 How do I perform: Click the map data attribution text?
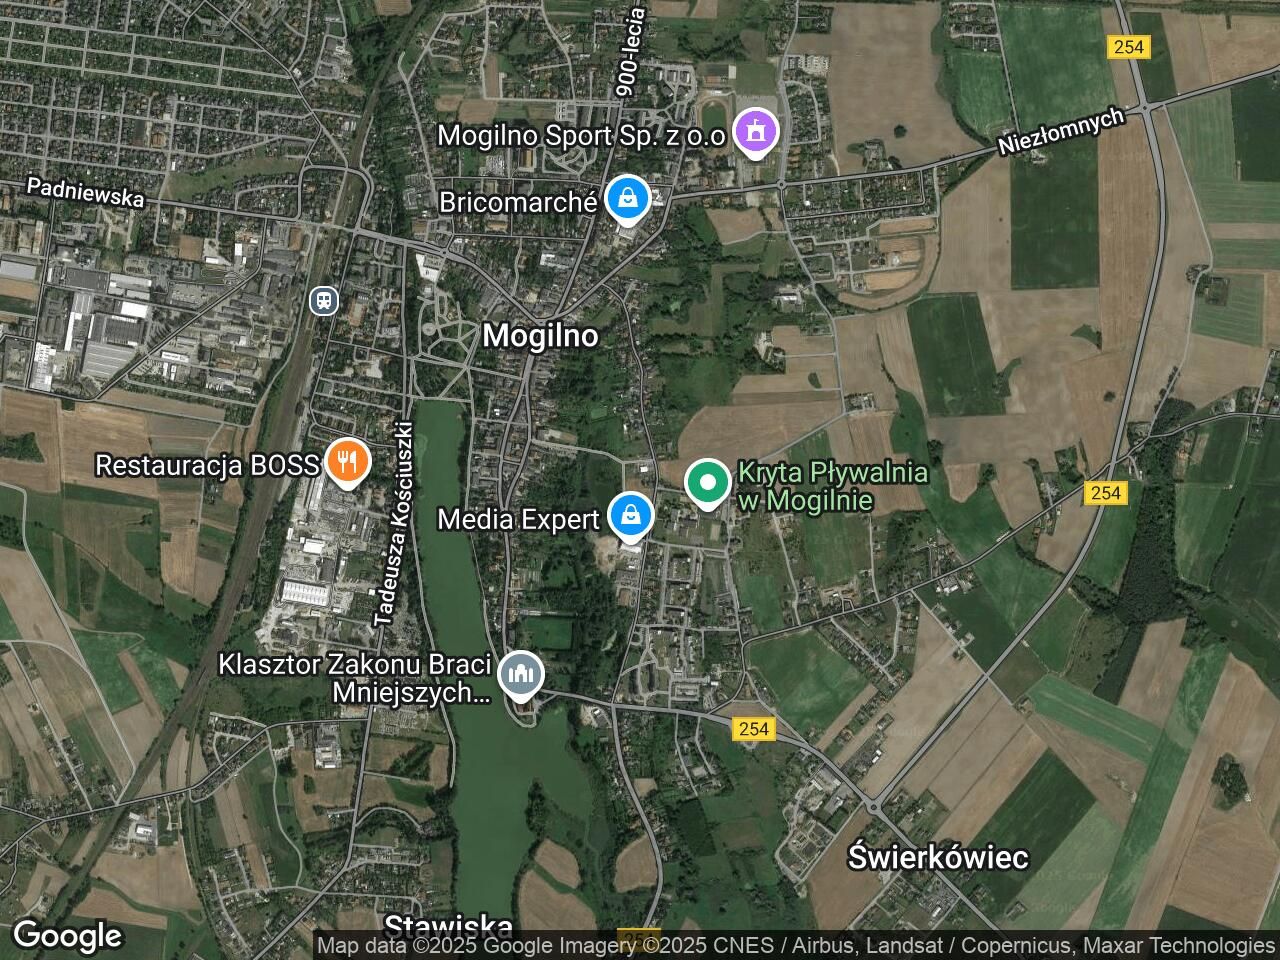click(x=795, y=945)
